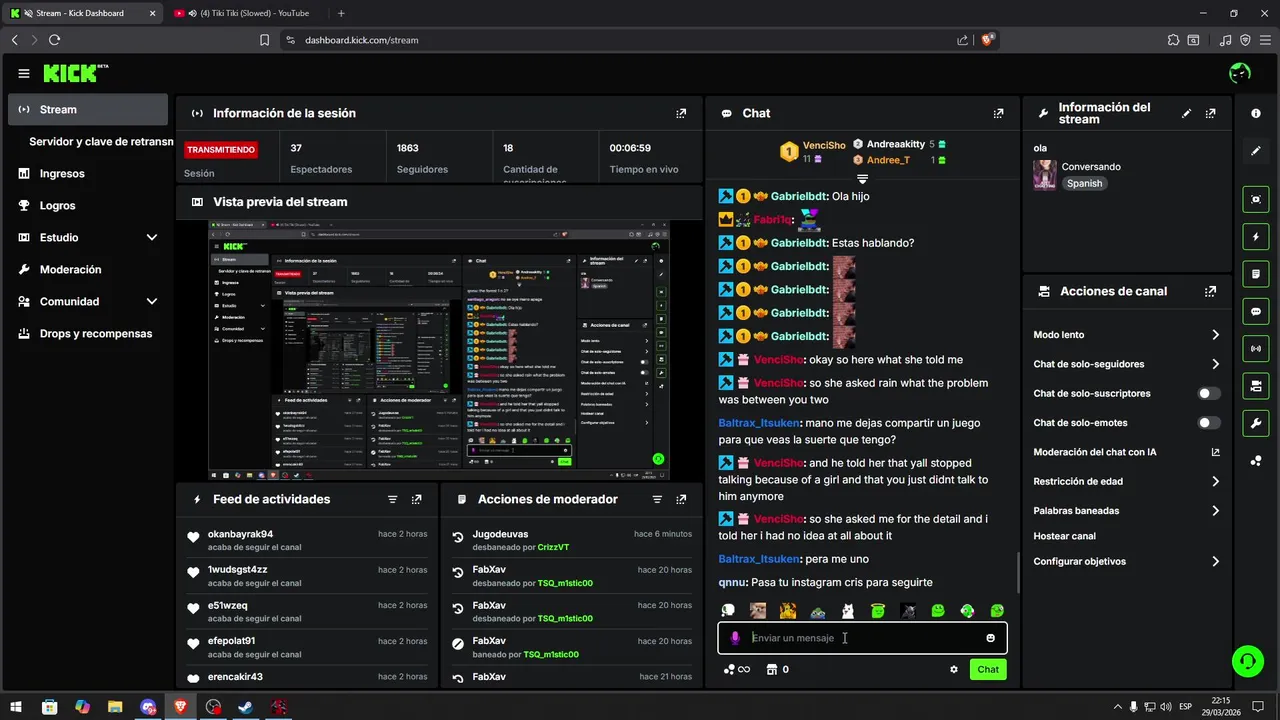Open the emoji picker in the message box

pyautogui.click(x=991, y=638)
